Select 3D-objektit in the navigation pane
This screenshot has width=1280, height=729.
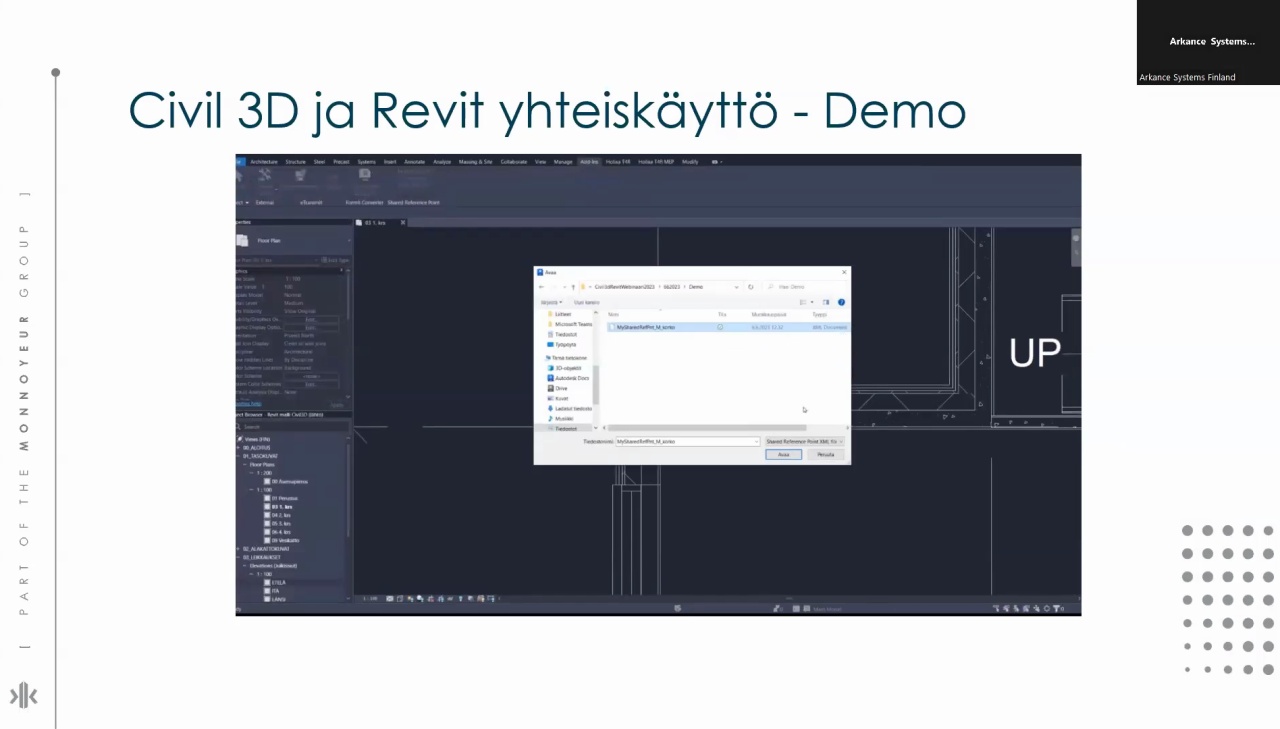(564, 368)
